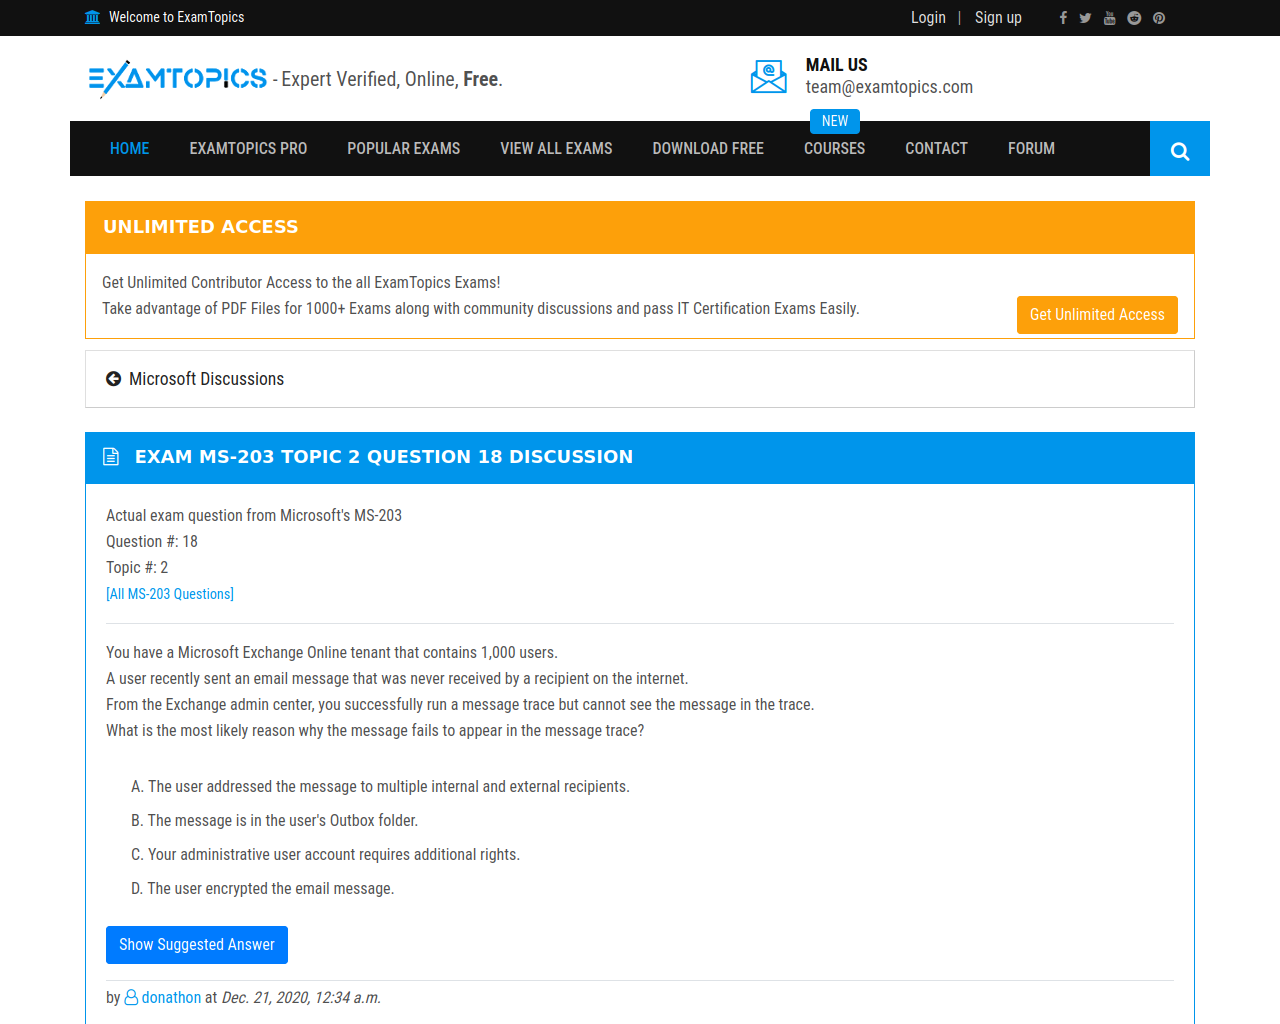
Task: Click the 'Topic #: 2' text
Action: pyautogui.click(x=137, y=568)
